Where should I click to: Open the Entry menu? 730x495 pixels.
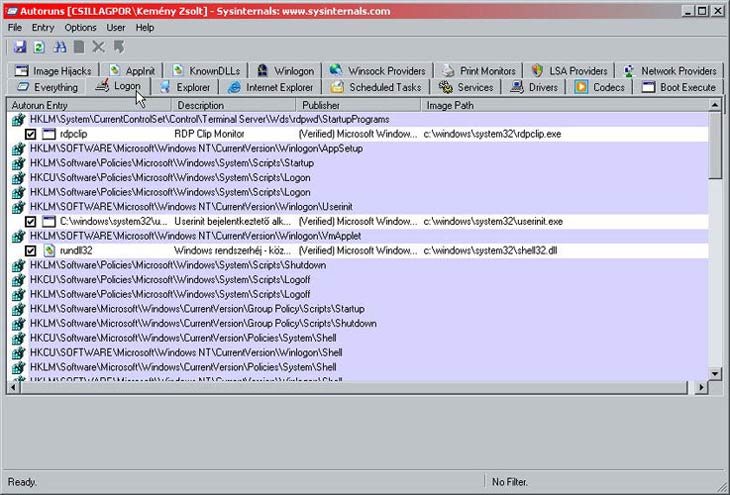[x=42, y=28]
